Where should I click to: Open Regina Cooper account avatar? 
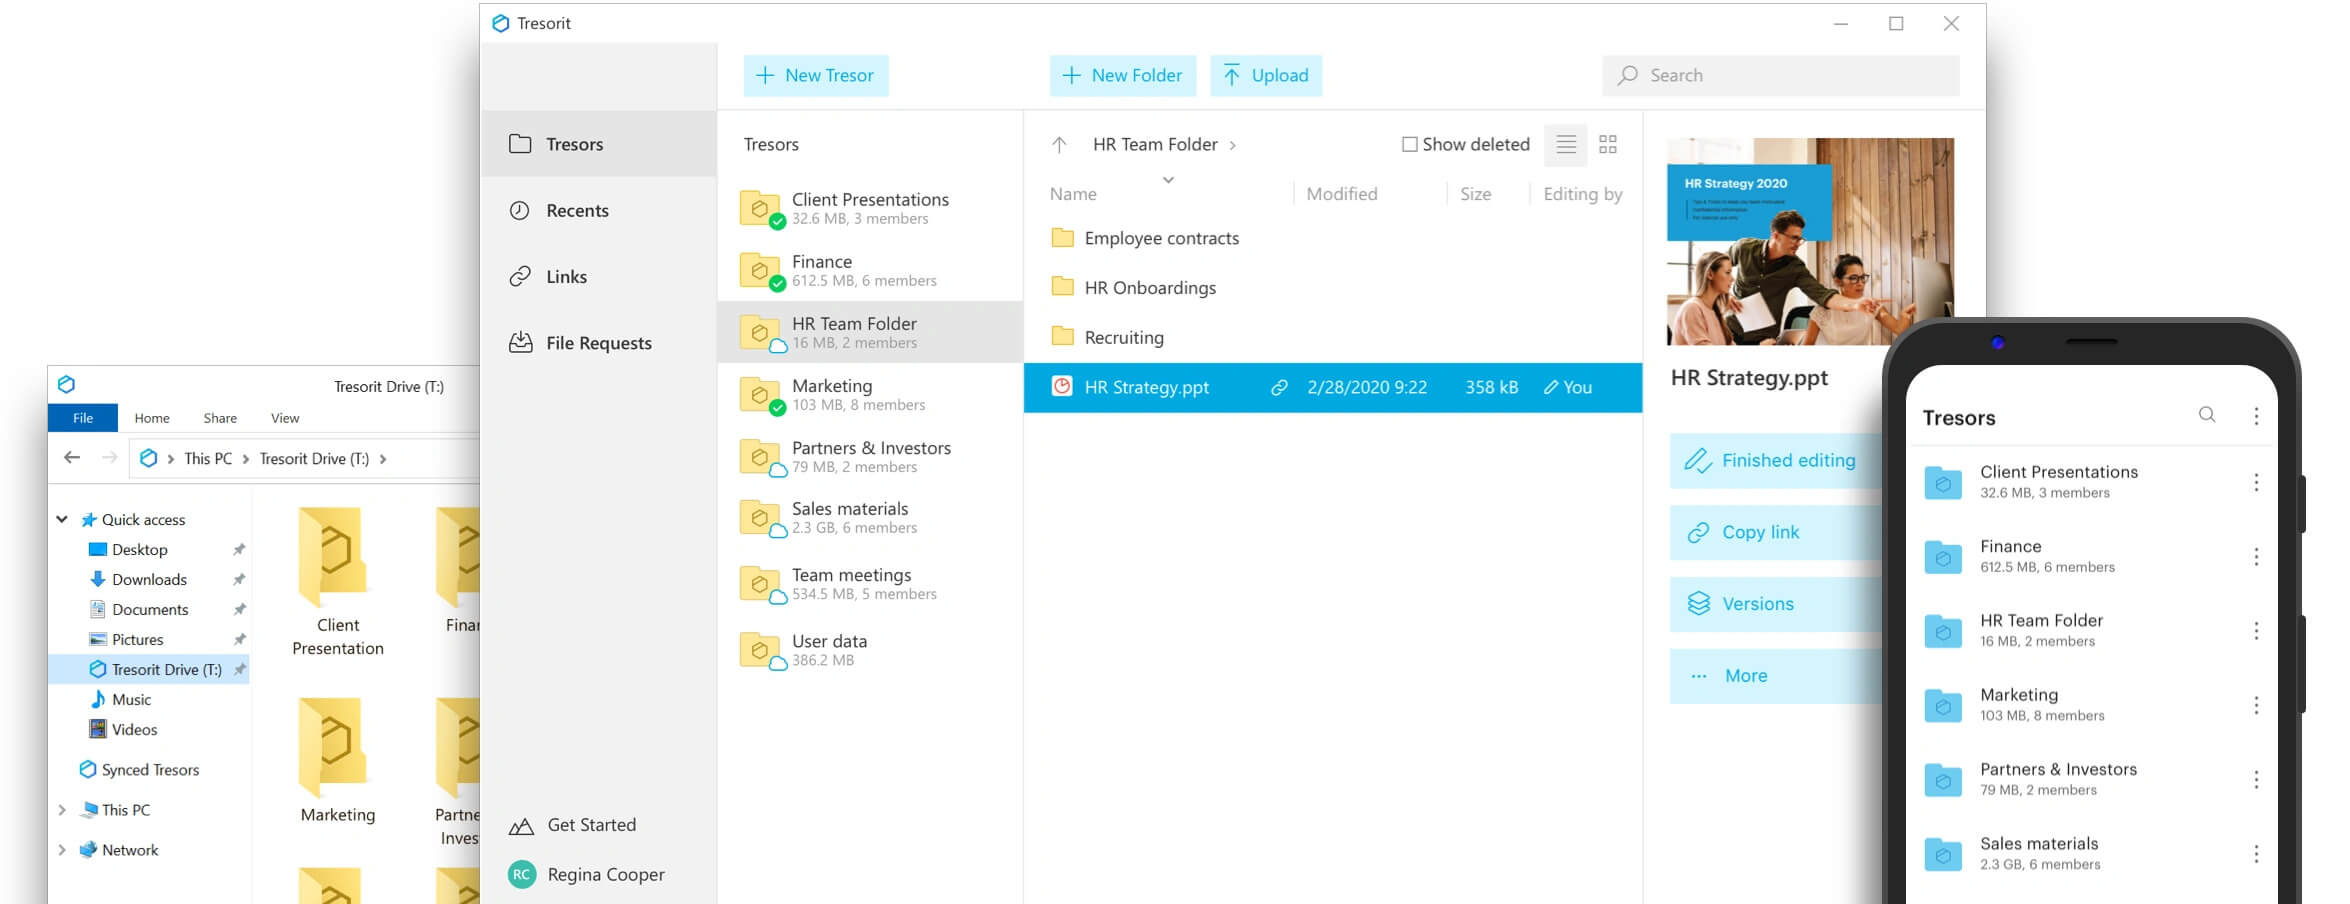[521, 874]
